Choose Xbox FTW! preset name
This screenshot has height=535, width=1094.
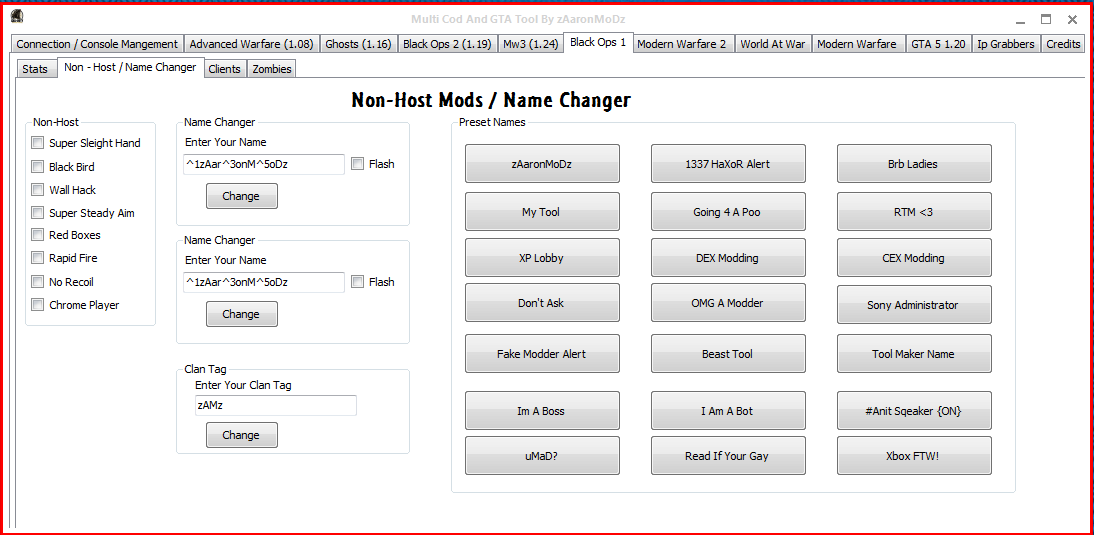(x=914, y=455)
